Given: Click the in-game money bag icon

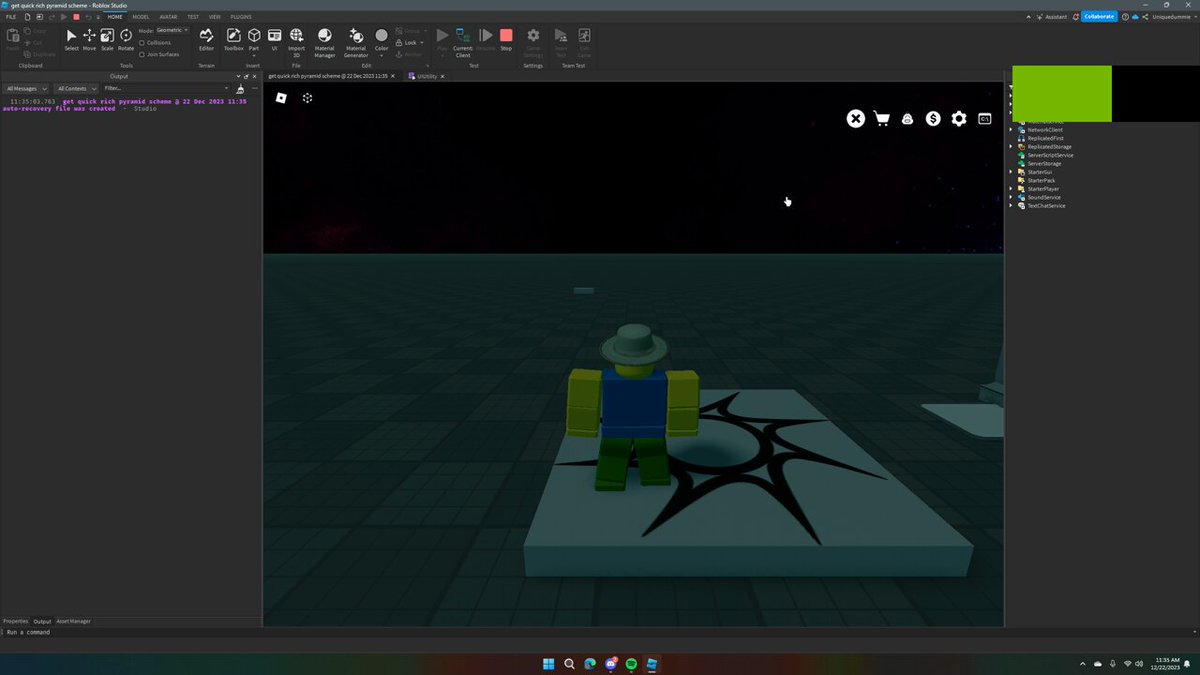Looking at the screenshot, I should click(907, 119).
